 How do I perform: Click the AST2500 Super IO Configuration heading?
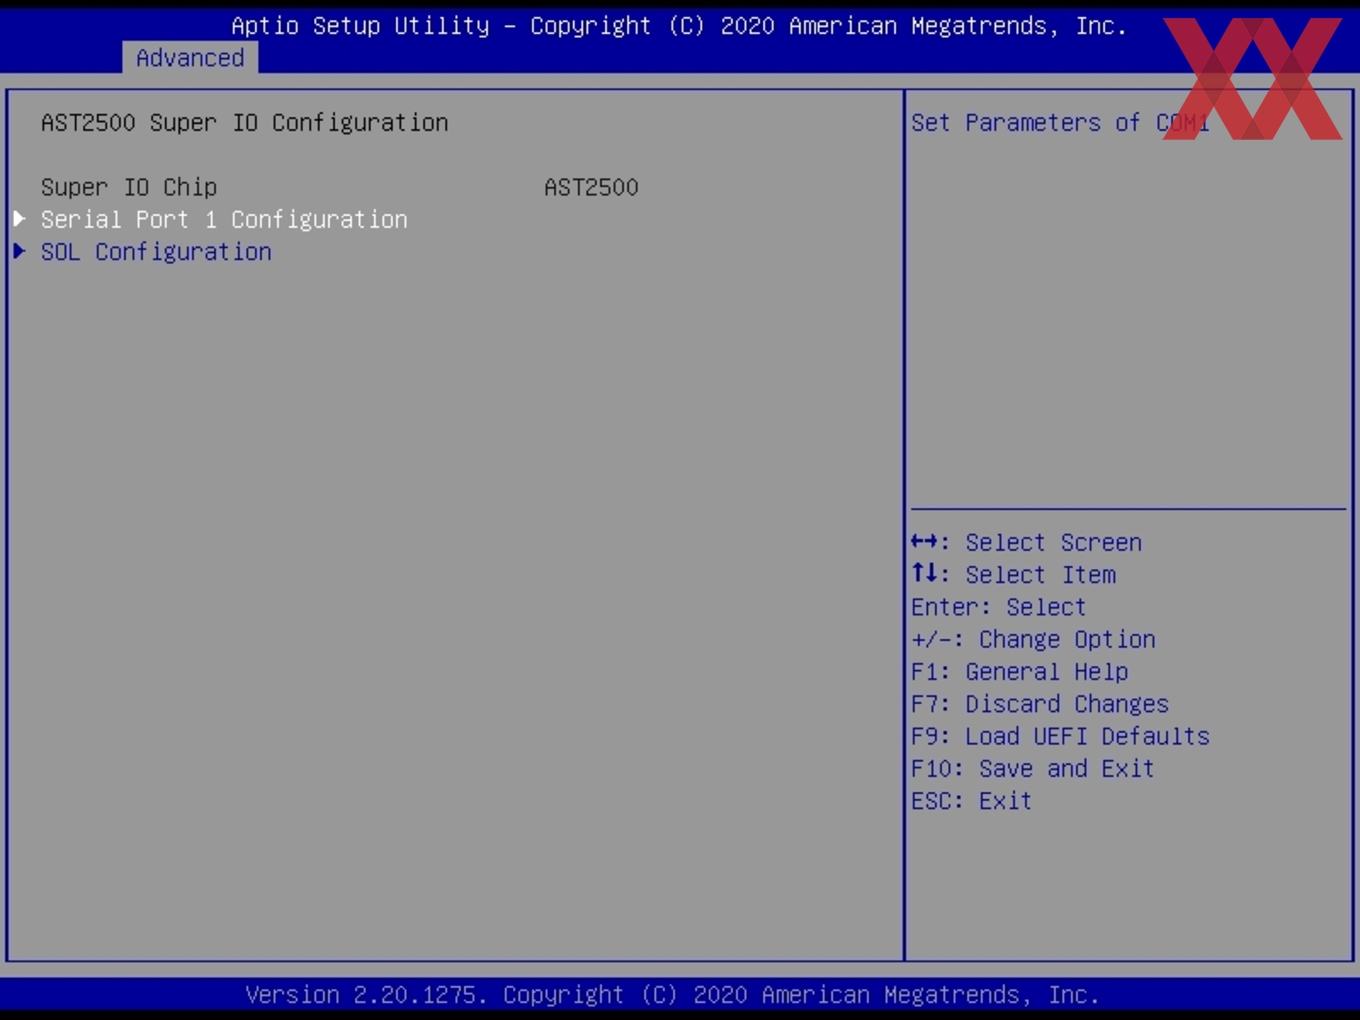245,122
